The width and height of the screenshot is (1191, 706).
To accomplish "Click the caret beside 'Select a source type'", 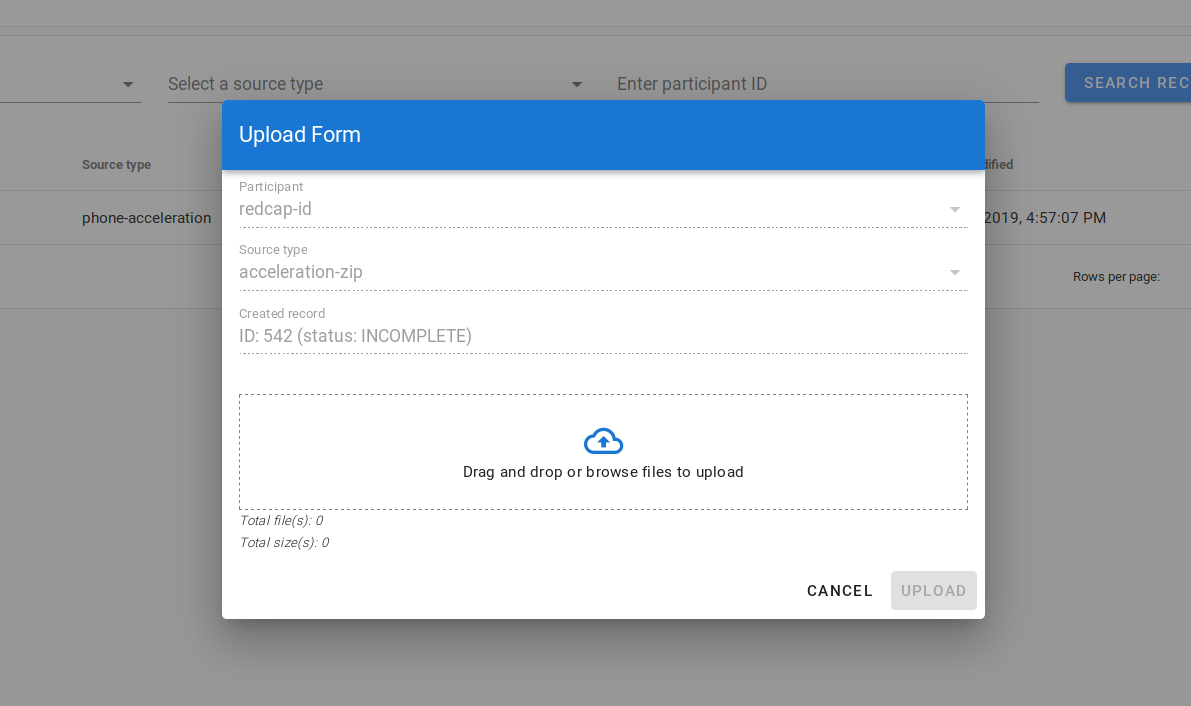I will pyautogui.click(x=576, y=85).
